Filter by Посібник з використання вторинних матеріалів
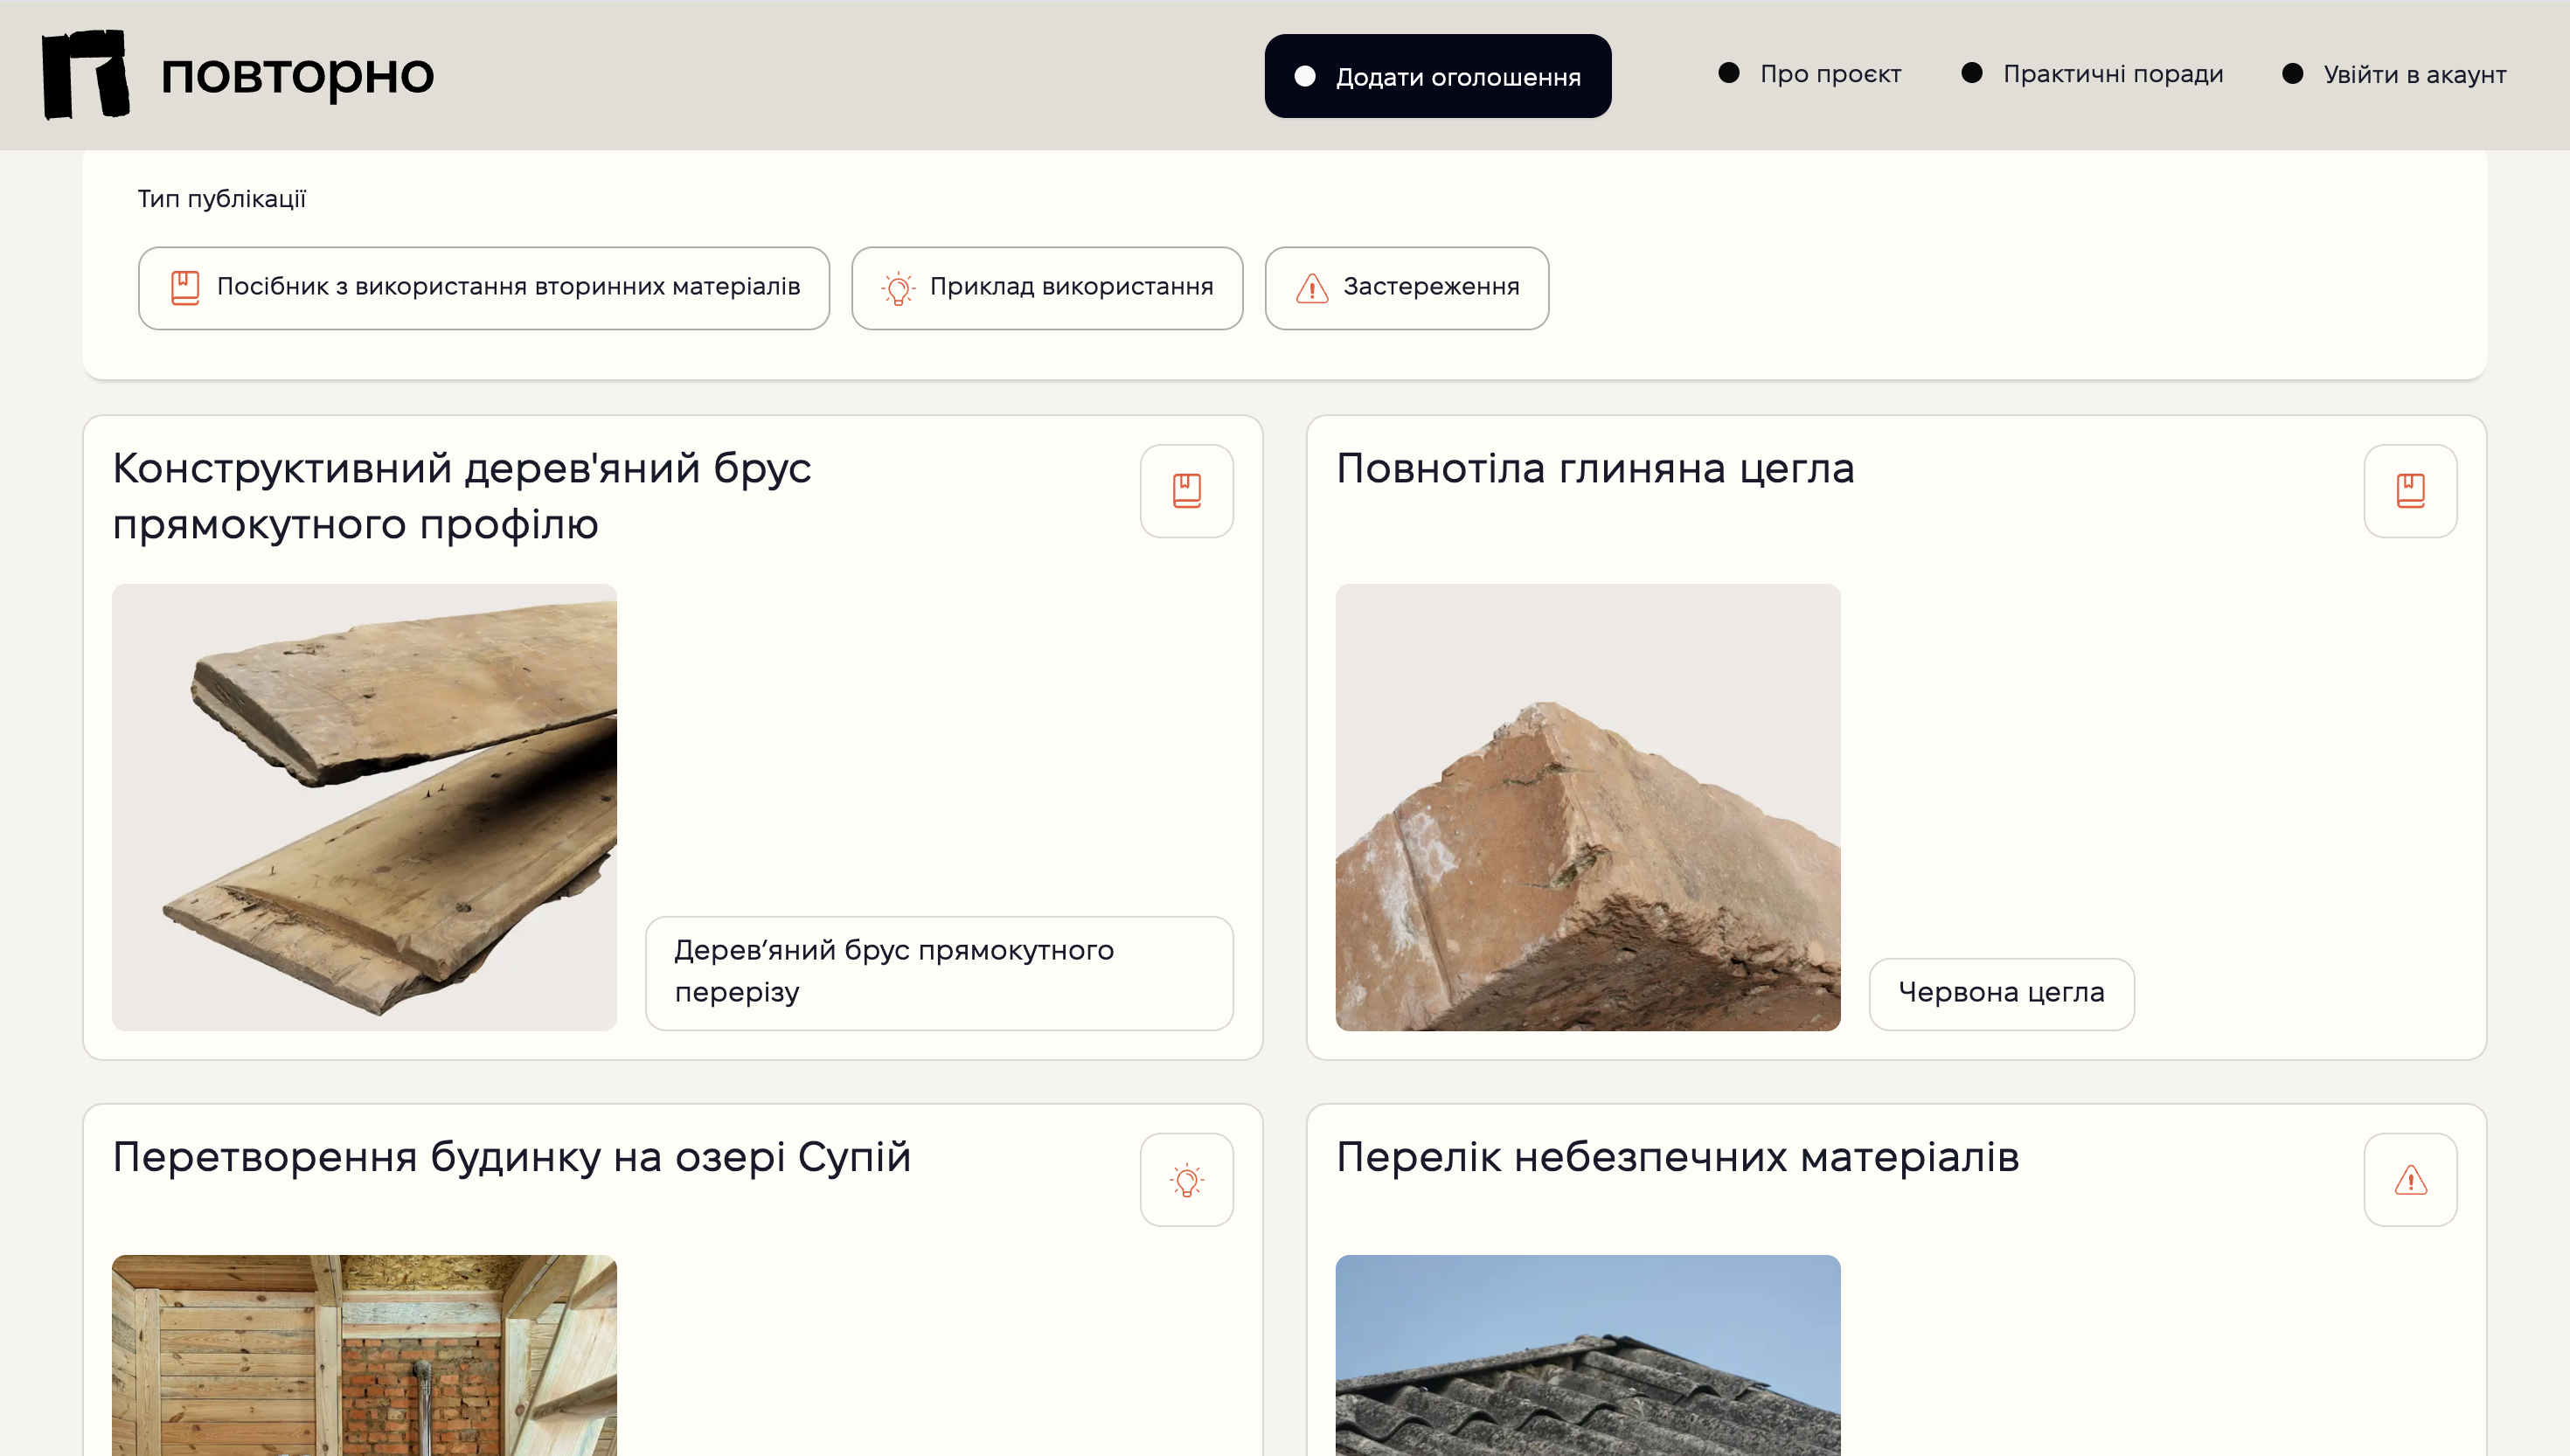The image size is (2570, 1456). [484, 288]
